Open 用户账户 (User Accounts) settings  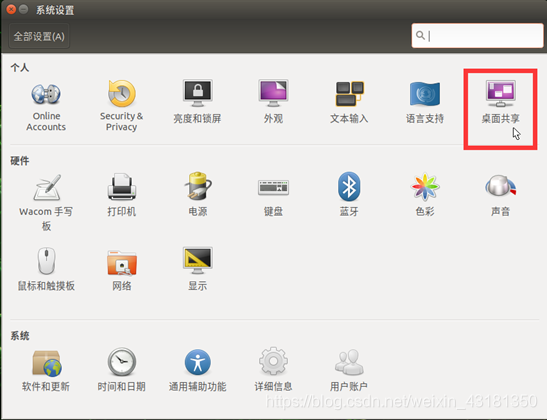tap(349, 370)
